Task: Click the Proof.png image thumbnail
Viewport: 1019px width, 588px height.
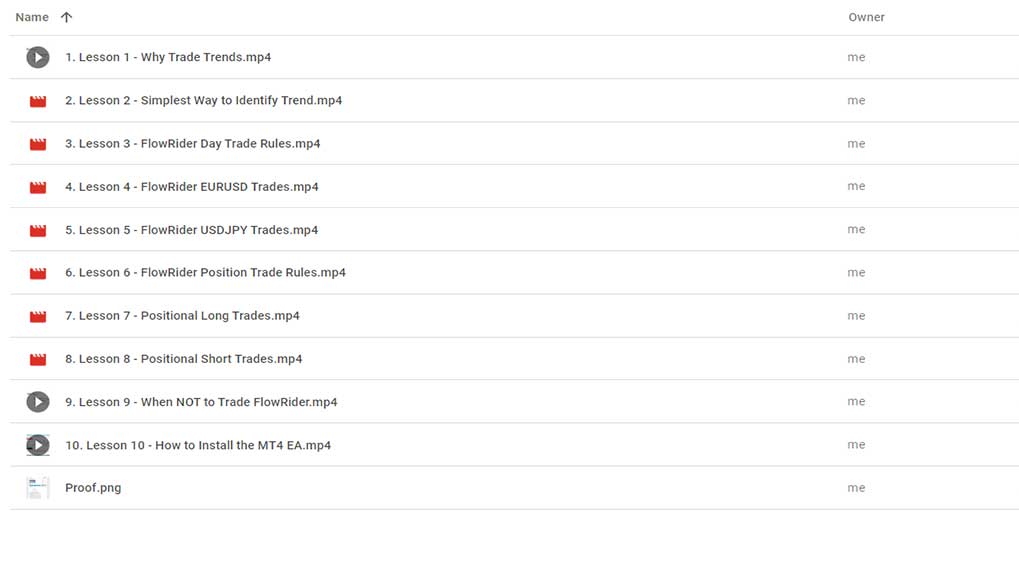Action: (38, 488)
